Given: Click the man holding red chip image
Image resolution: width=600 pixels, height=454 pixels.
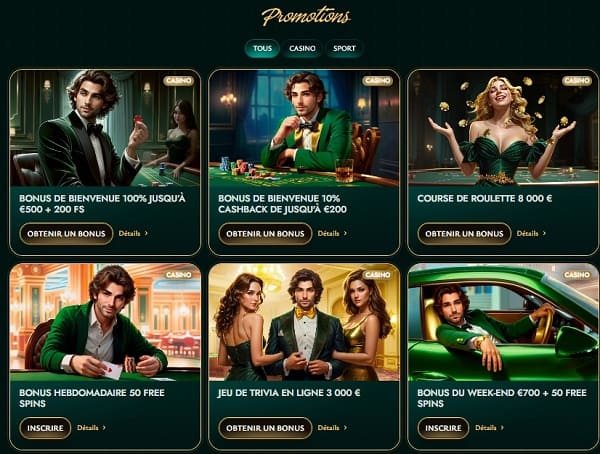Looking at the screenshot, I should click(105, 128).
